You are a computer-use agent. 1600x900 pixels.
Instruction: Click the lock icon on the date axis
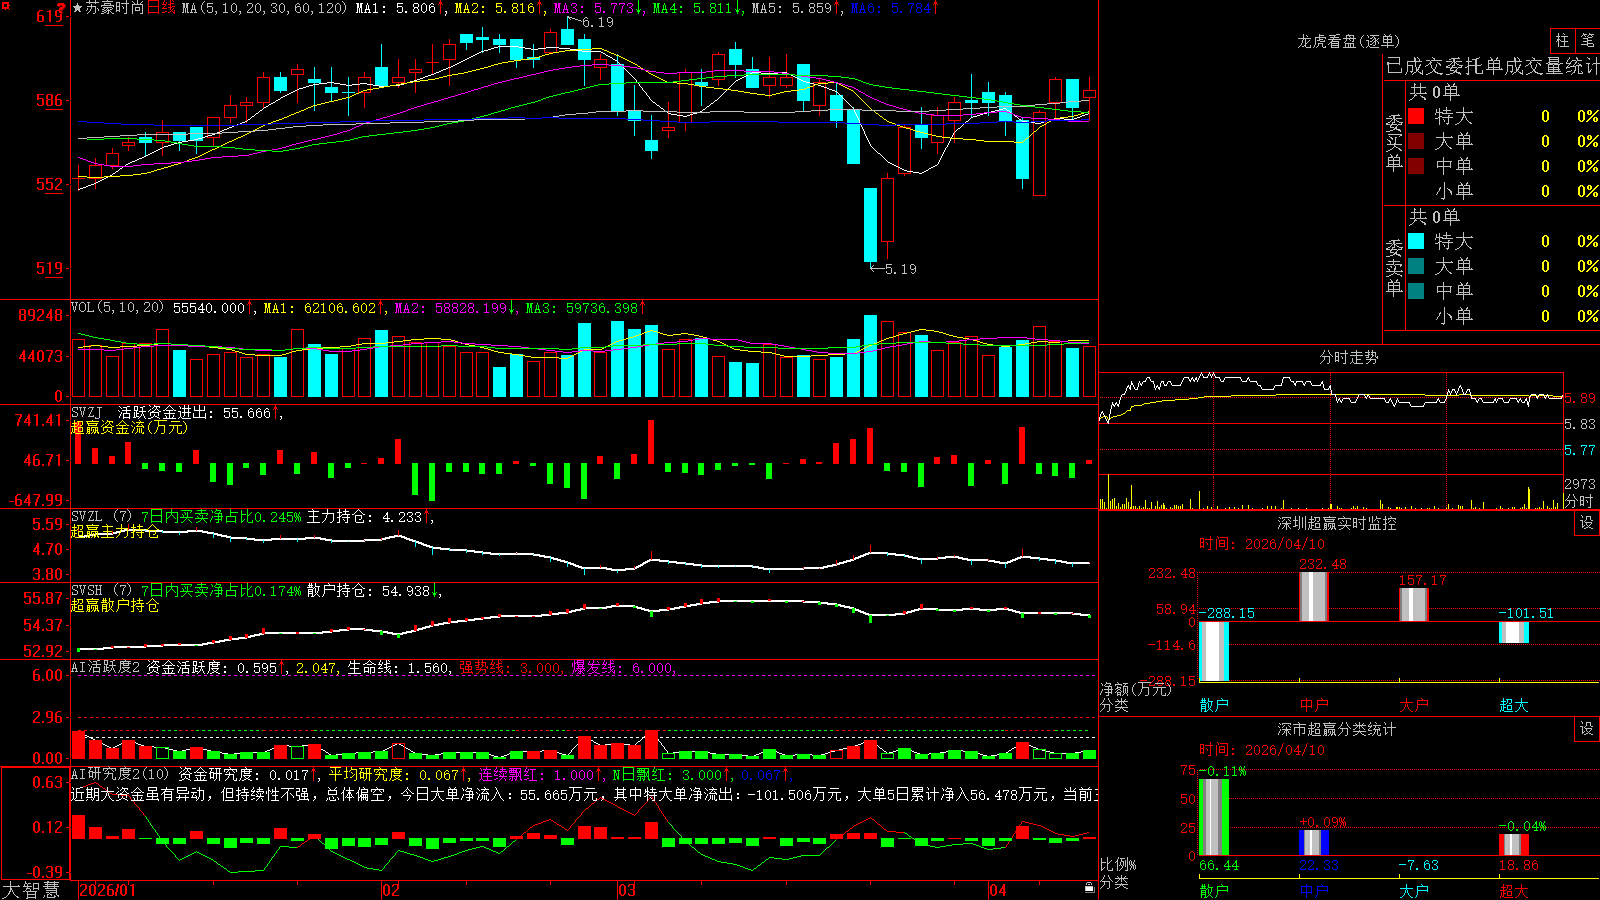(1089, 888)
